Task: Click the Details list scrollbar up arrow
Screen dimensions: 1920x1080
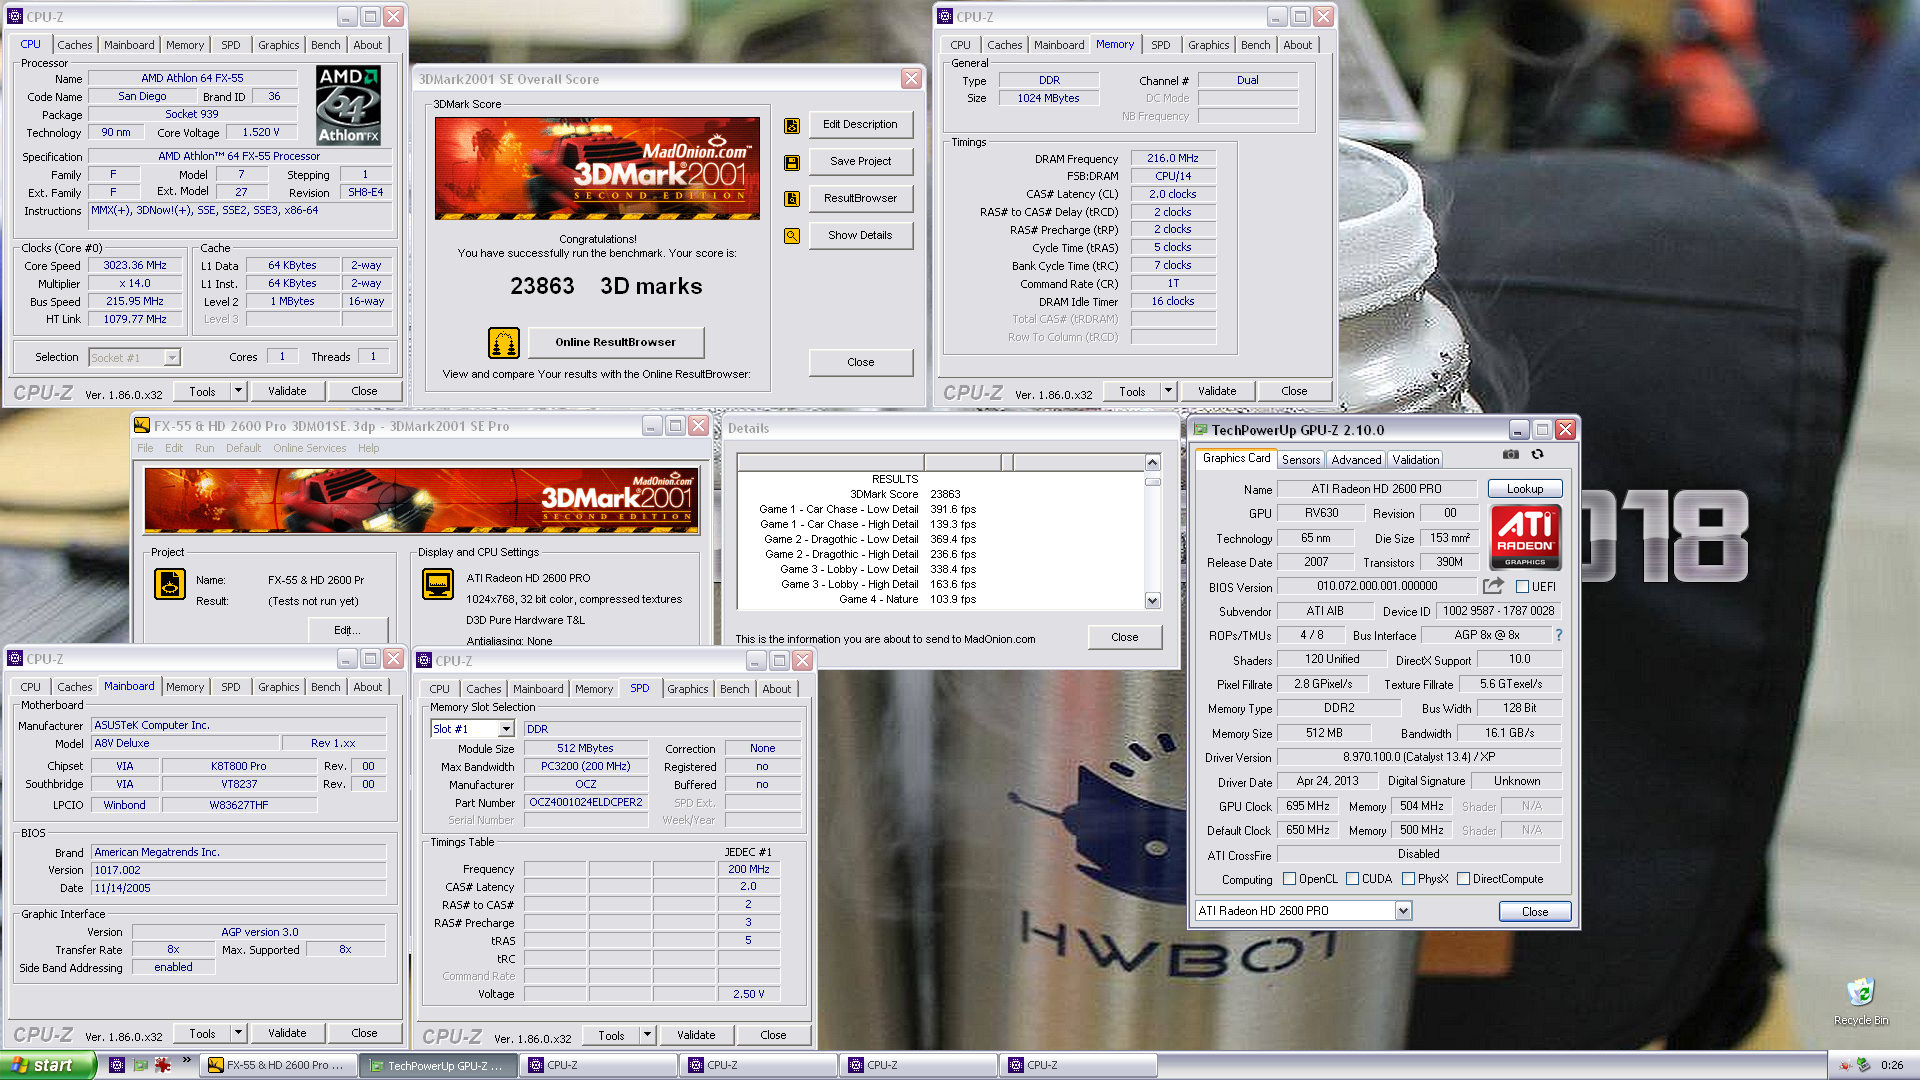Action: coord(1152,462)
